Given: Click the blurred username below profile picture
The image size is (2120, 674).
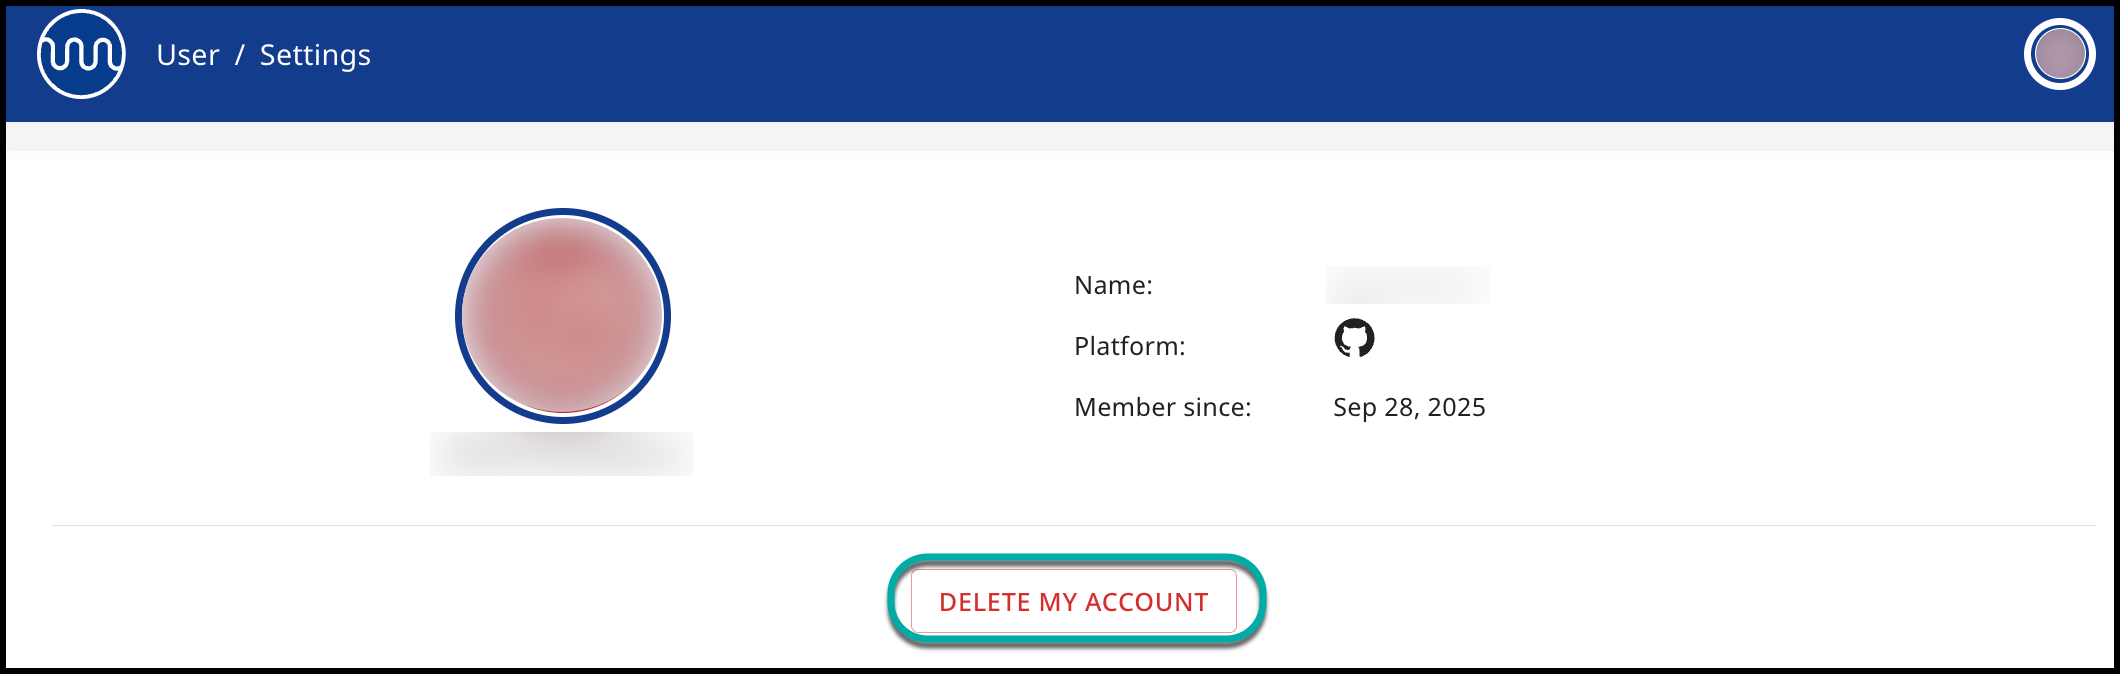Looking at the screenshot, I should point(562,454).
